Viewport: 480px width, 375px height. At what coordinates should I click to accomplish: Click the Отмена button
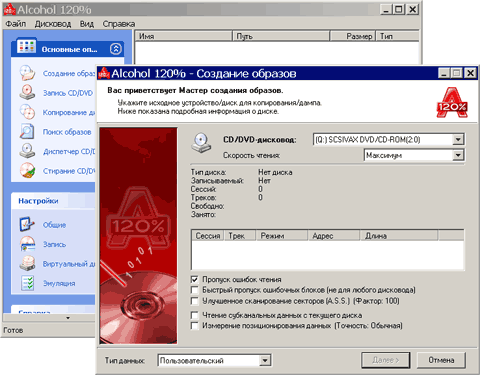tap(441, 360)
